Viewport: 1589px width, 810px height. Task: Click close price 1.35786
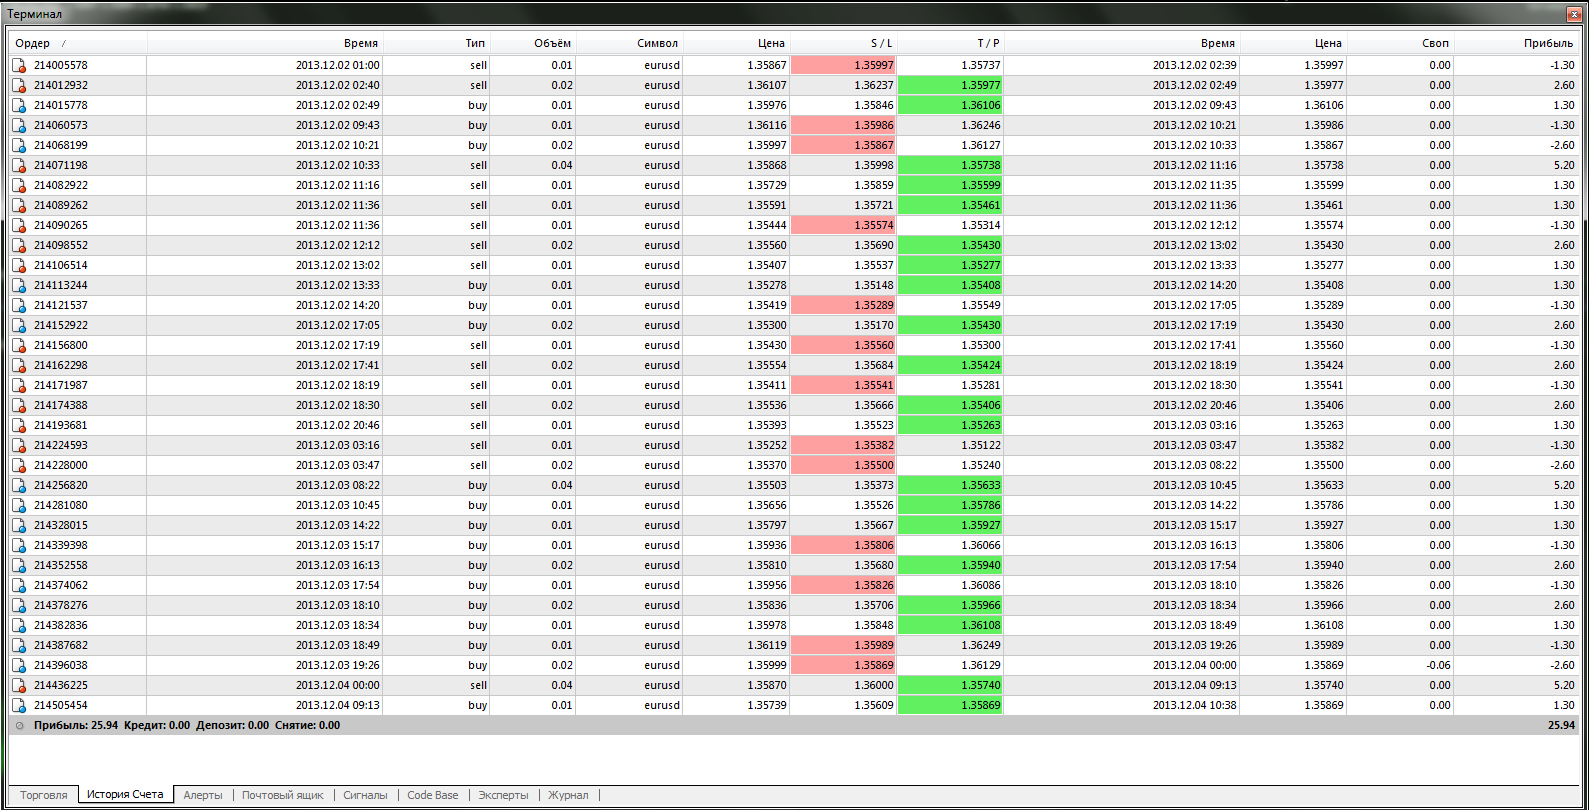point(1323,505)
